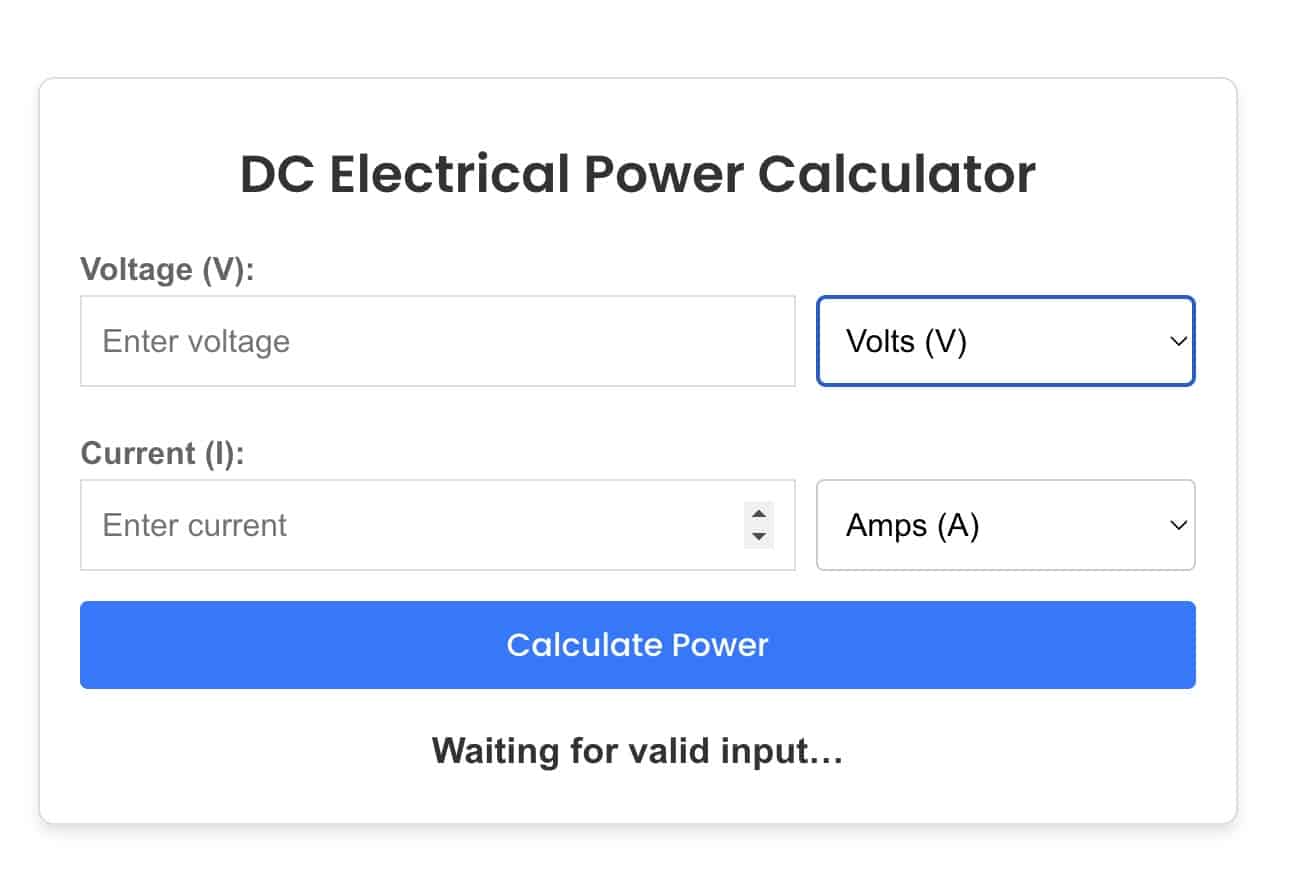Screen dimensions: 1294x870
Task: Click the down arrow on the current stepper
Action: coord(759,536)
